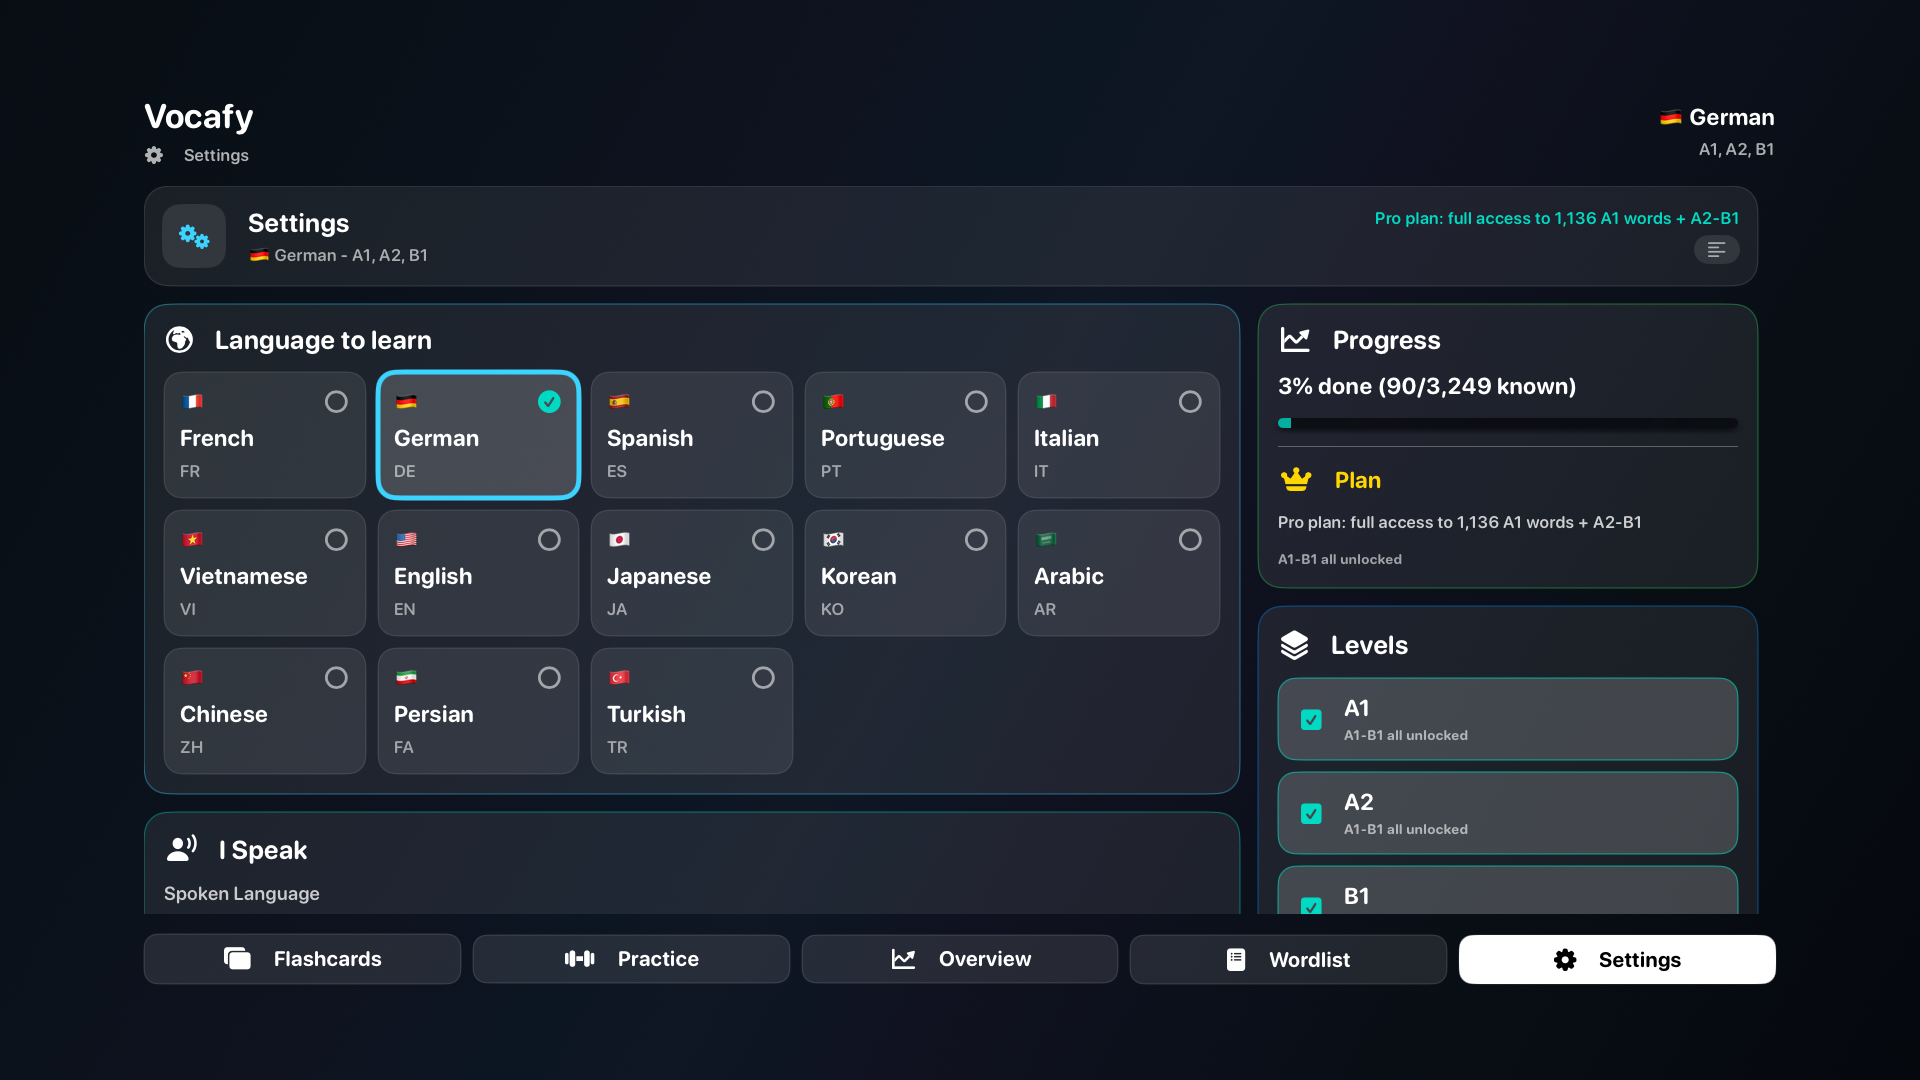Choose the English language card

(x=478, y=573)
